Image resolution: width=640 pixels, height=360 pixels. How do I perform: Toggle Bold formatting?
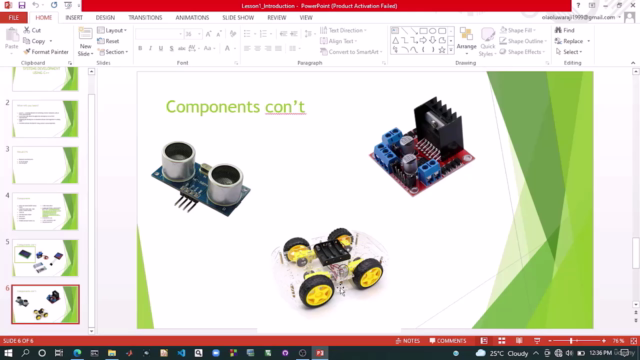pos(140,48)
